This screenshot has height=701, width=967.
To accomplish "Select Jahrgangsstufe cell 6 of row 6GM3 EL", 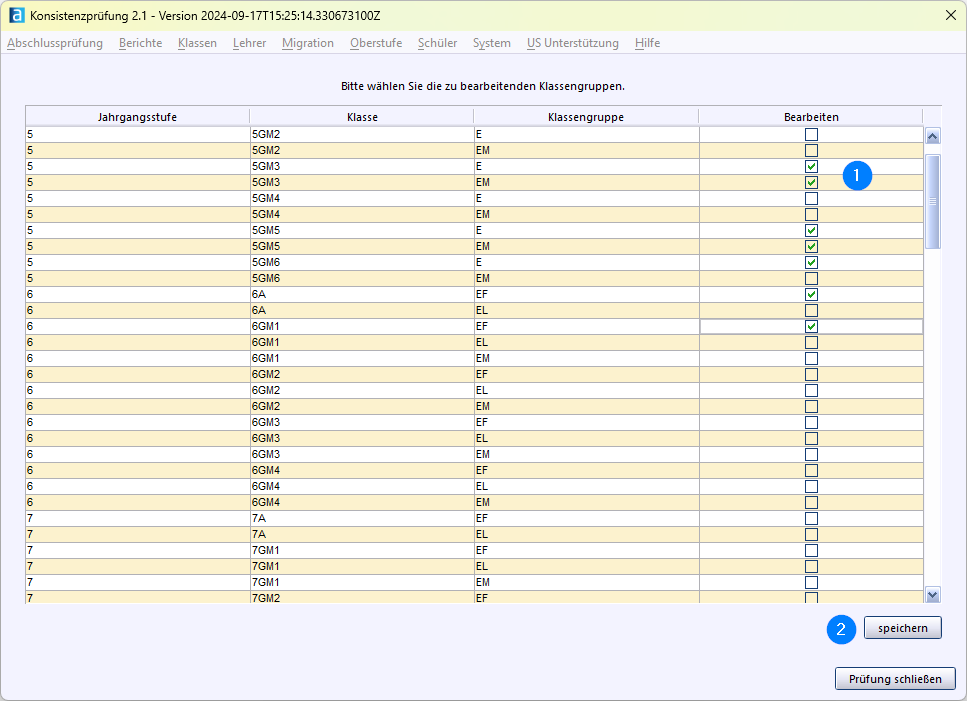I will point(138,439).
